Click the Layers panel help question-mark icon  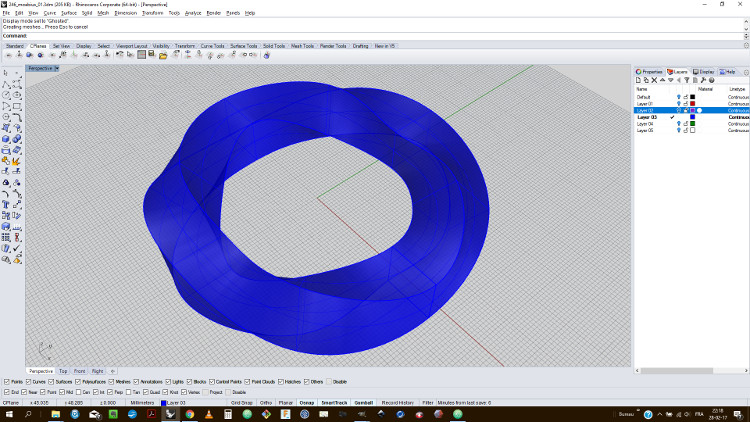pyautogui.click(x=711, y=80)
